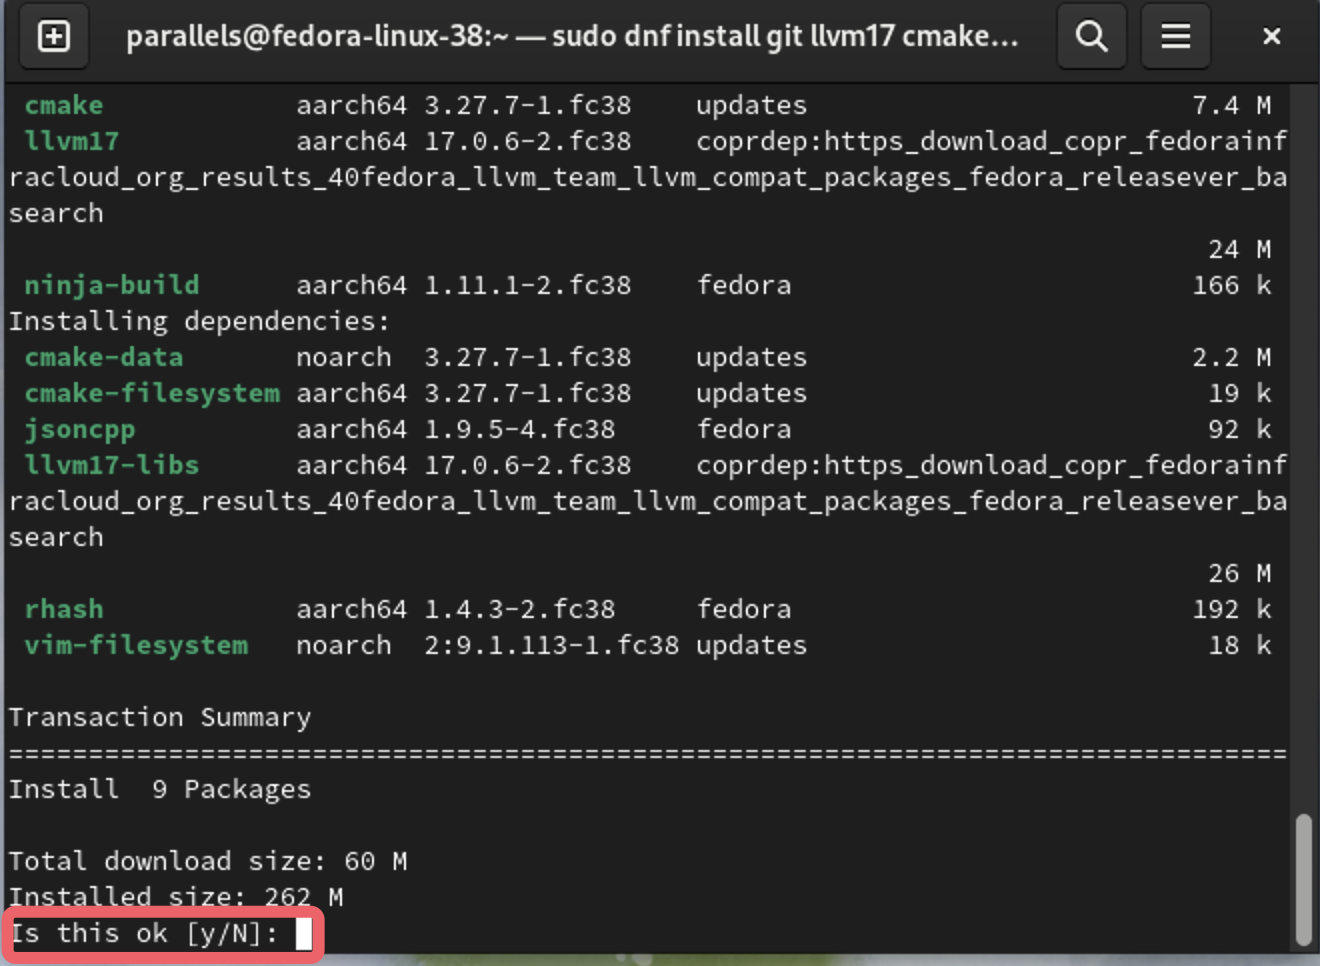Click the 'Install 9 Packages' line

(160, 790)
